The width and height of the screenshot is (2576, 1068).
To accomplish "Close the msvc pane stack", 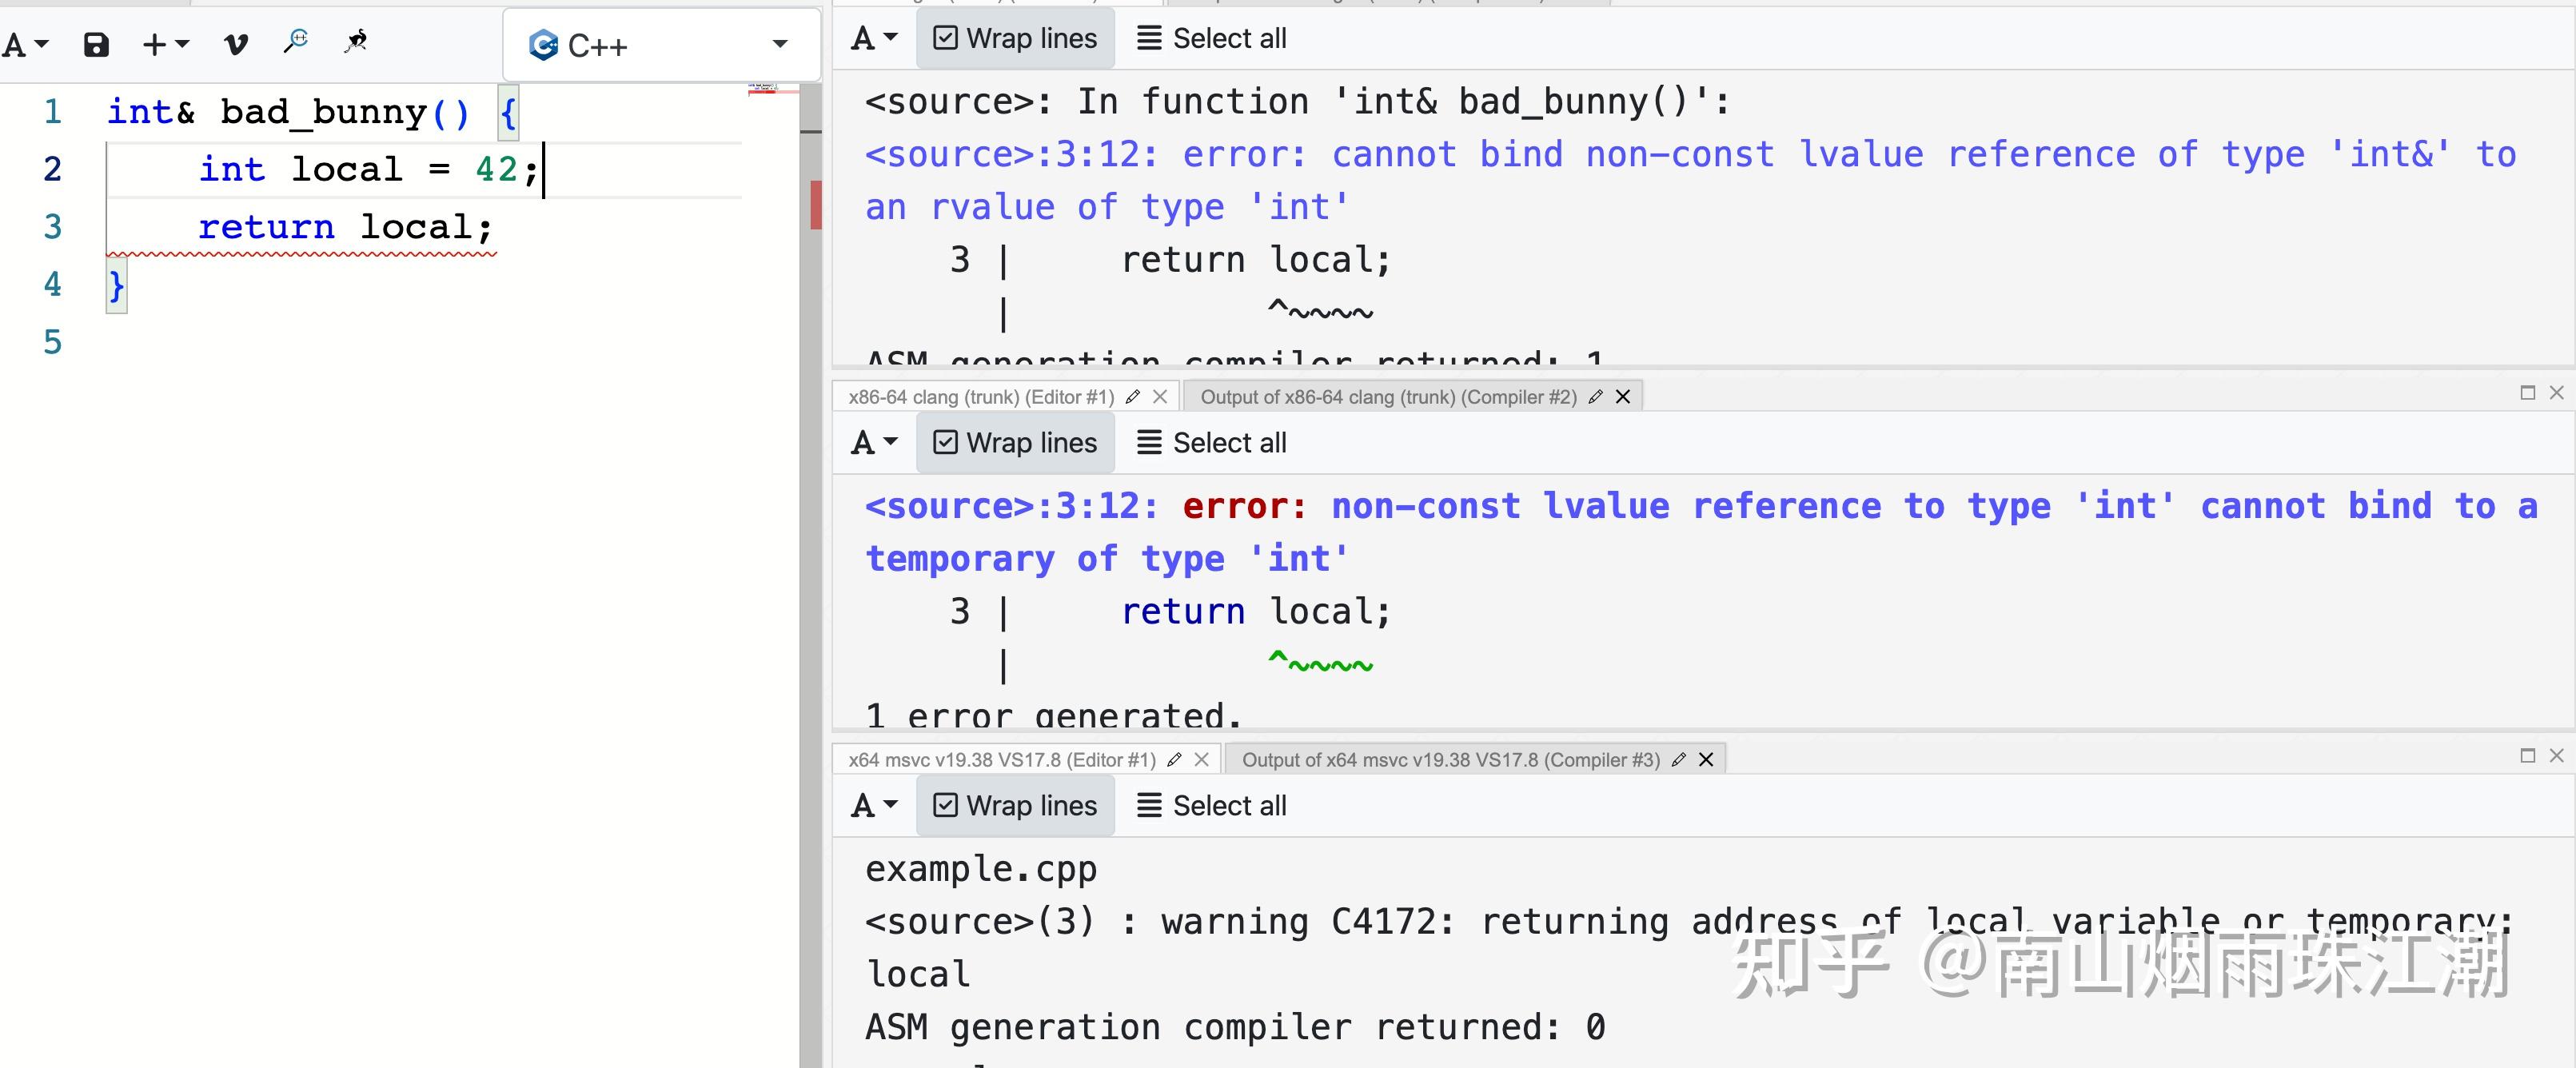I will click(2557, 756).
